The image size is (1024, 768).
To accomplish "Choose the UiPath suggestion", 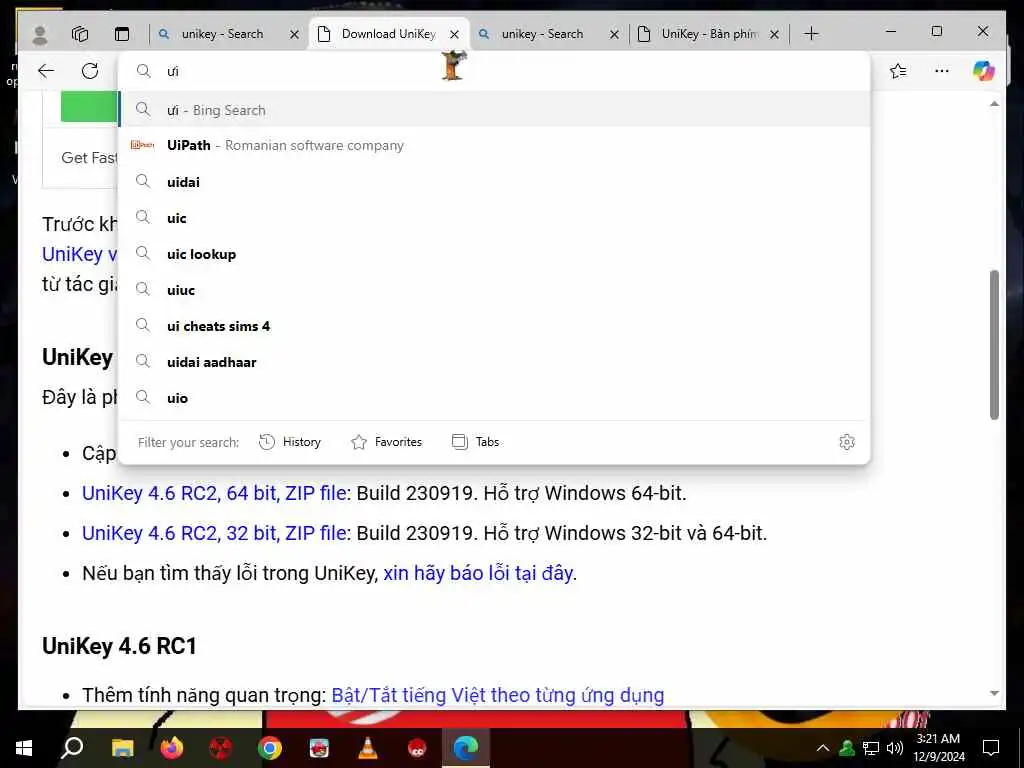I will point(494,146).
